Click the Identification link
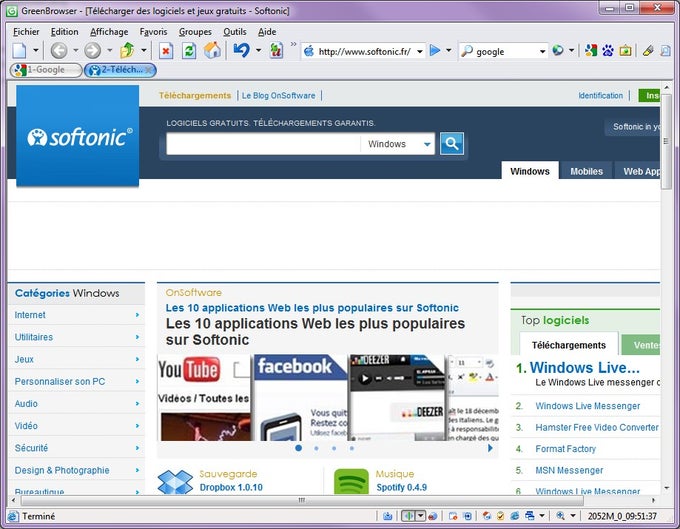This screenshot has height=529, width=680. click(x=600, y=95)
